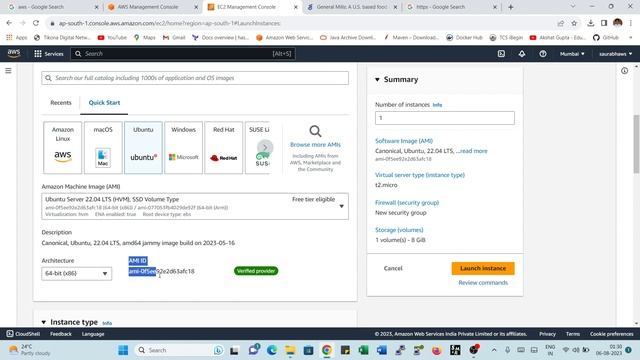The height and width of the screenshot is (360, 640).
Task: Switch to the General Mills browser tab
Action: pyautogui.click(x=352, y=7)
